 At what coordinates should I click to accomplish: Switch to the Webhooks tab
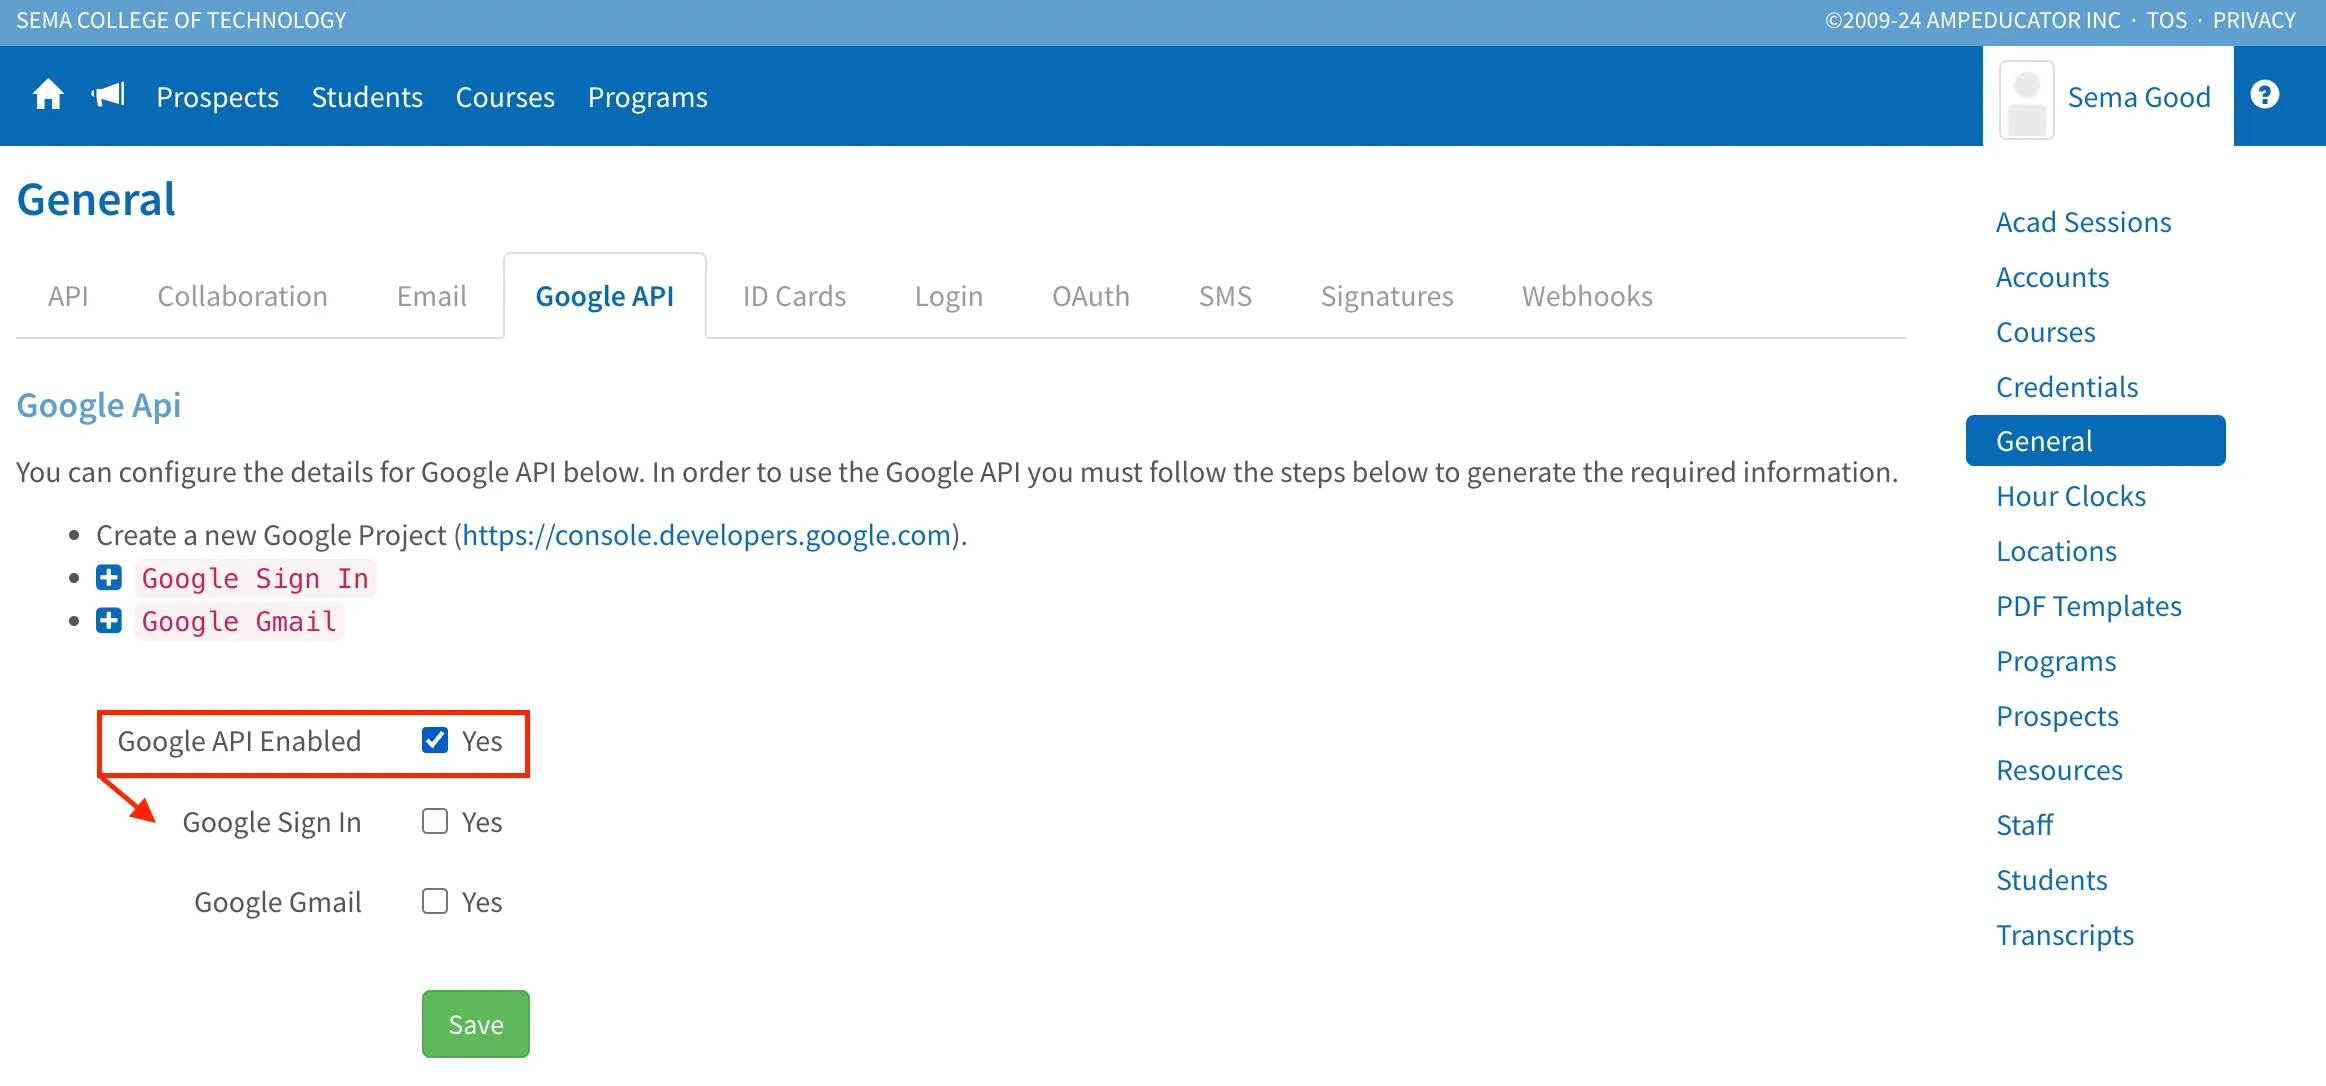click(1587, 296)
